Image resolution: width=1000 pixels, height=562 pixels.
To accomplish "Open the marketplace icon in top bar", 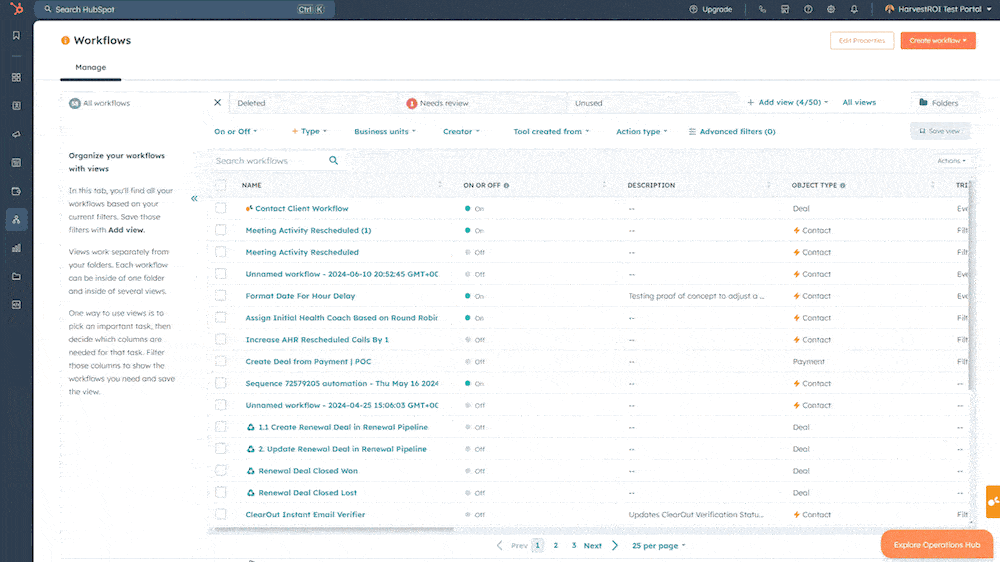I will tap(785, 10).
